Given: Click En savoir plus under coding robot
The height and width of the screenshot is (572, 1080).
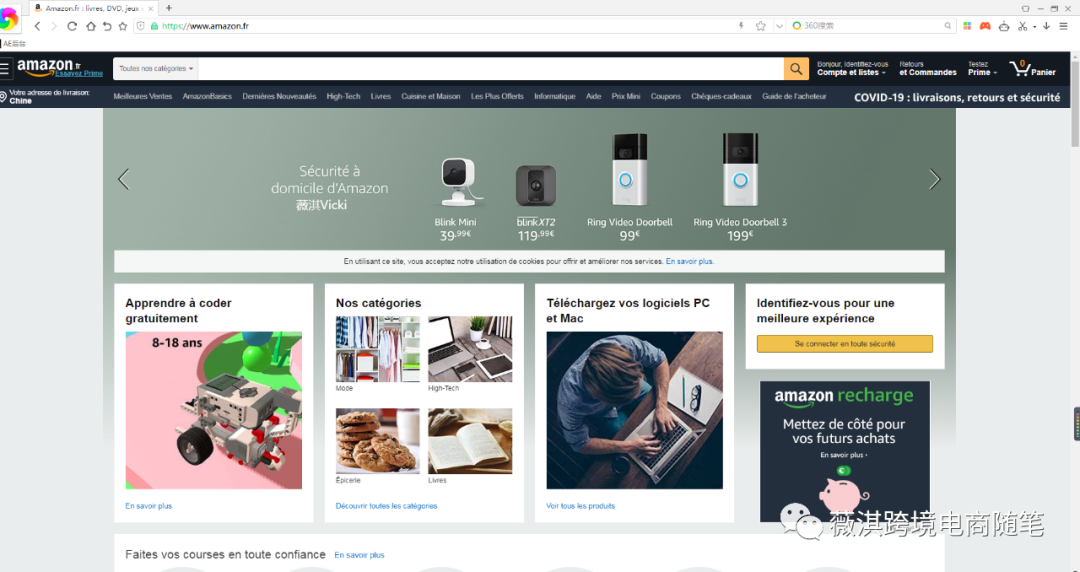Looking at the screenshot, I should (x=149, y=506).
